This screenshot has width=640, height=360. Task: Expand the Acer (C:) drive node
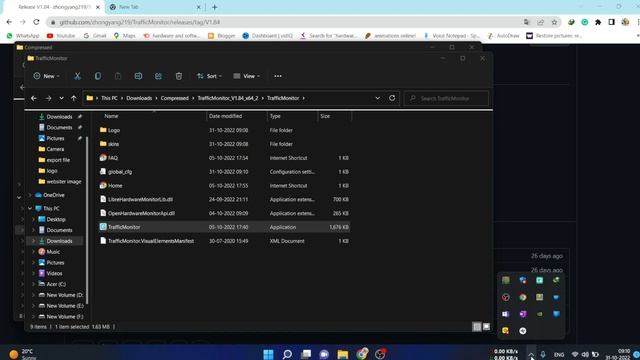pyautogui.click(x=33, y=284)
